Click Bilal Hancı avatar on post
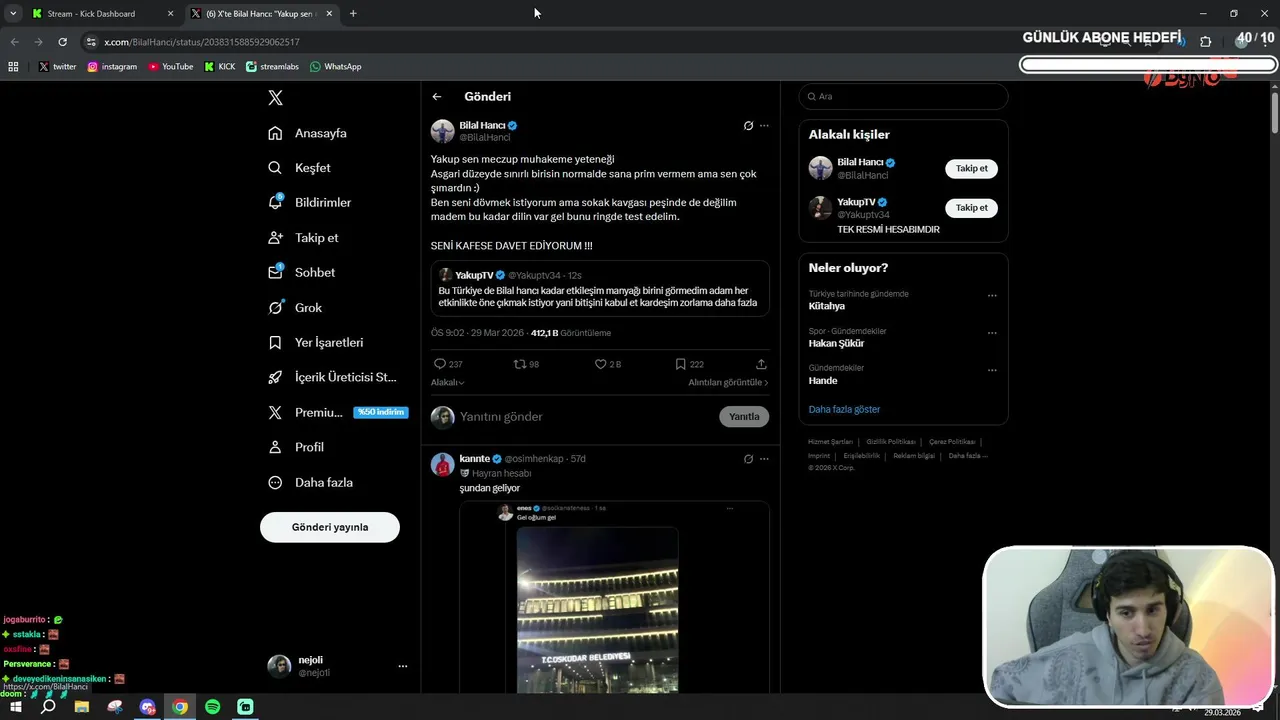 pyautogui.click(x=443, y=131)
